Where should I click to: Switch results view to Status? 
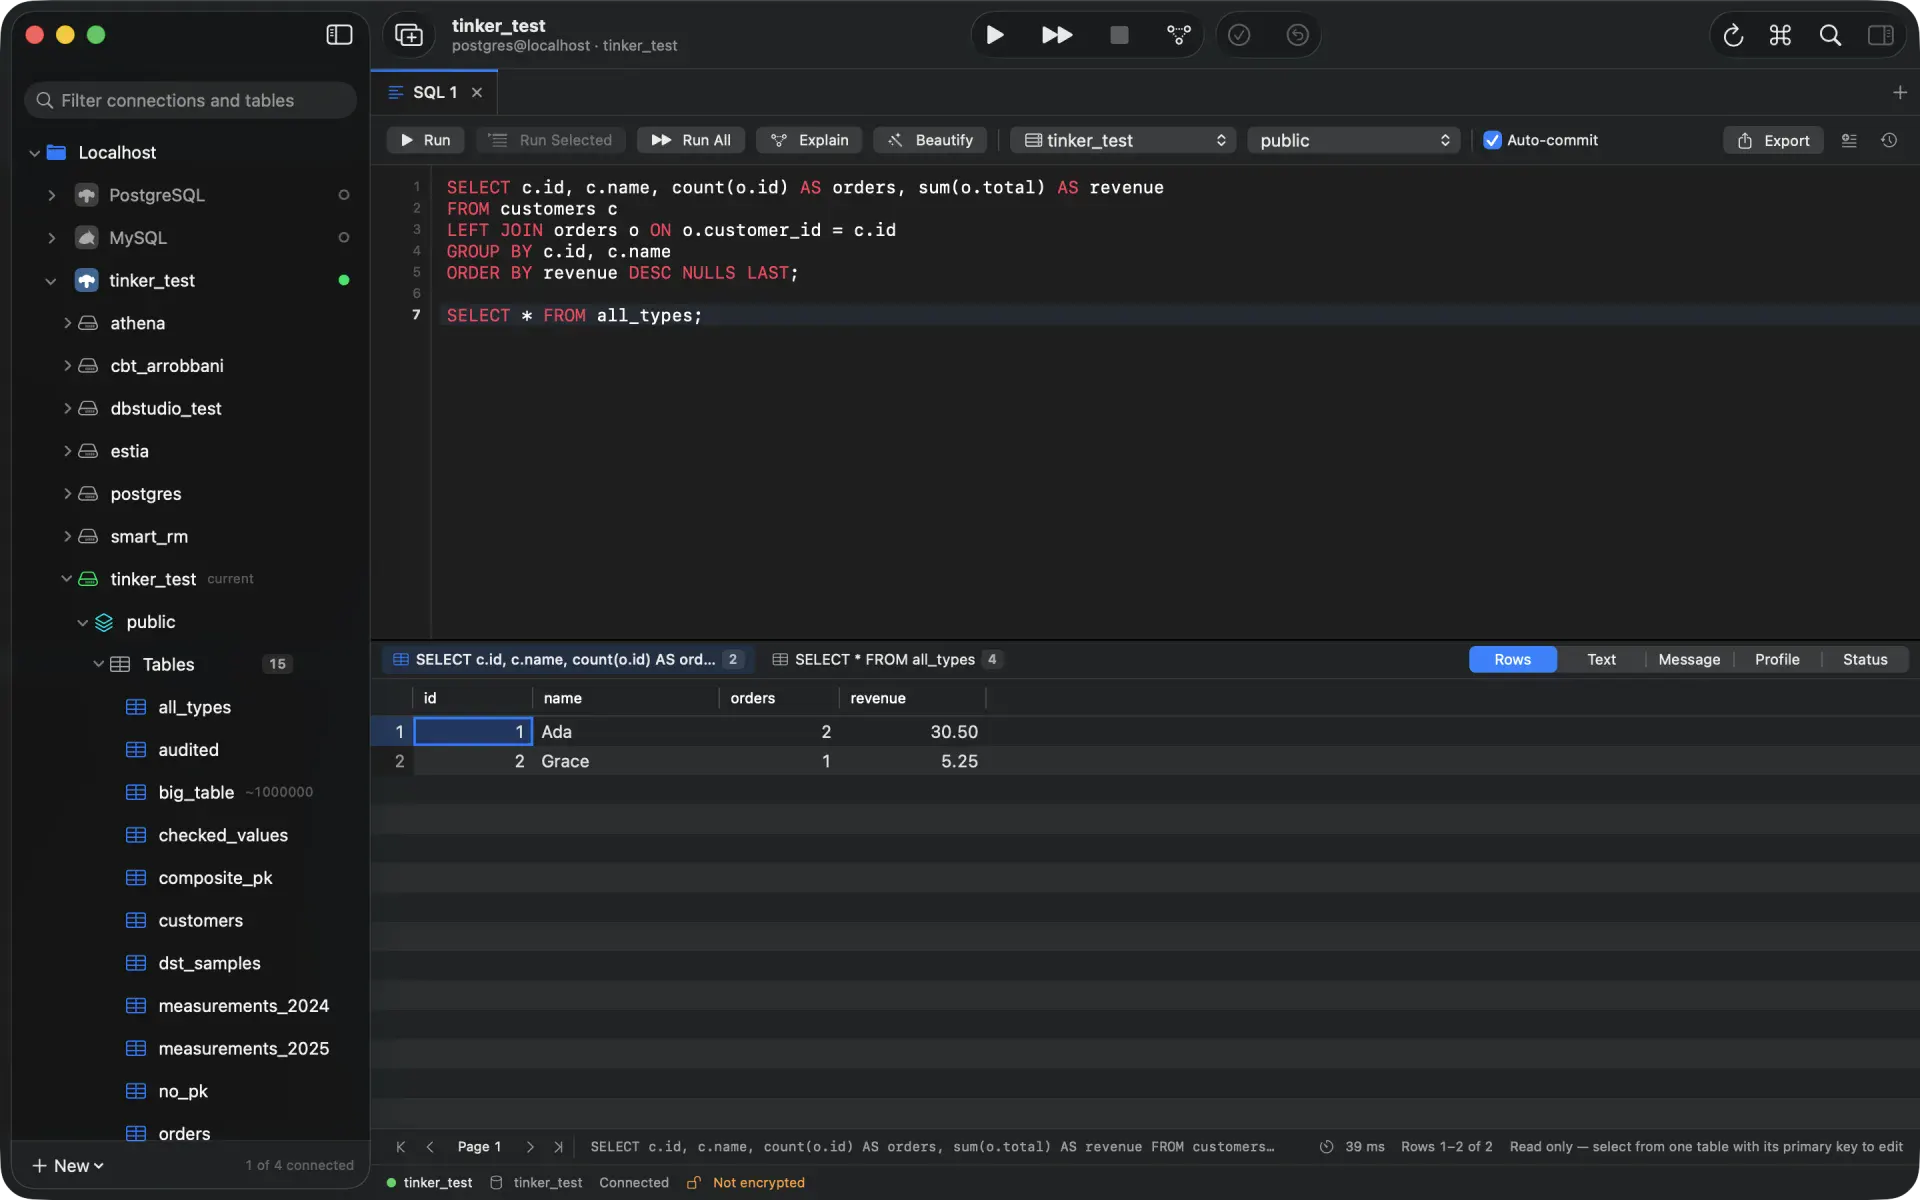coord(1865,659)
